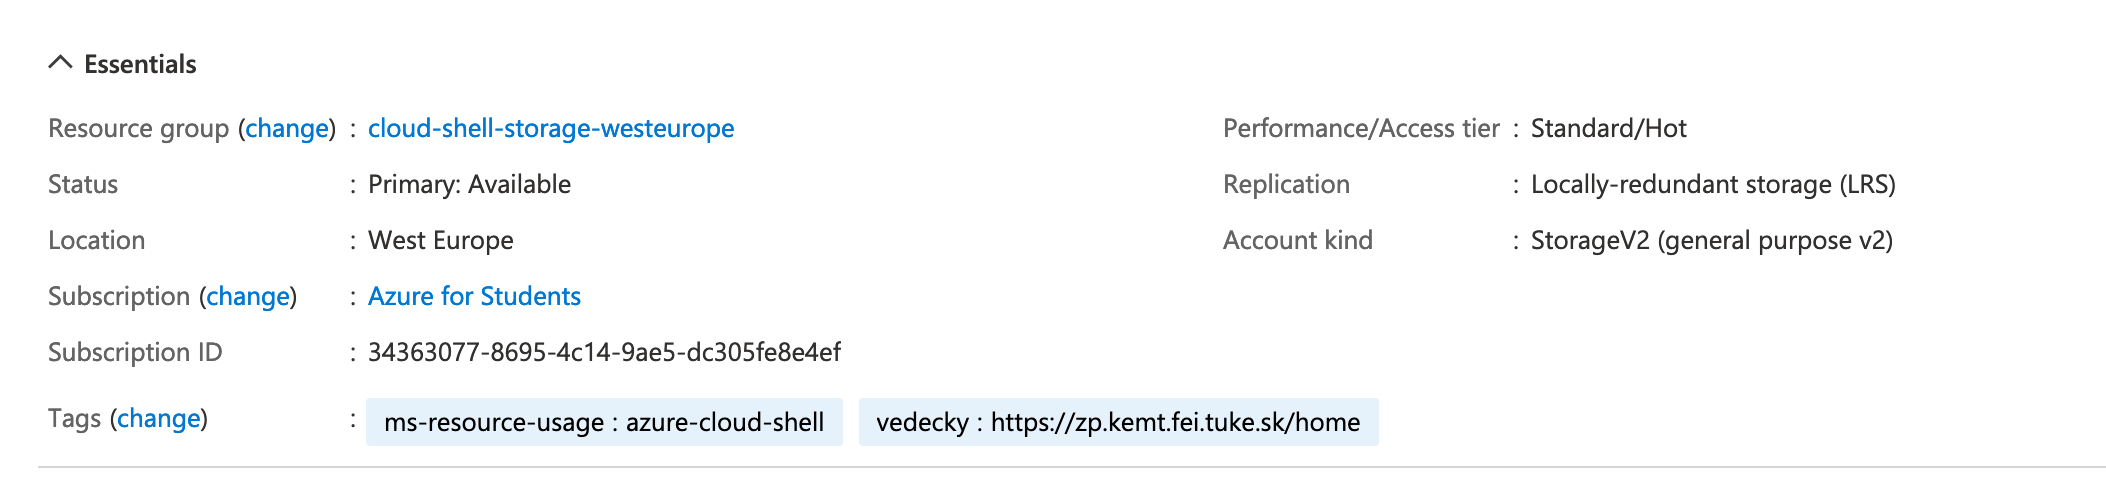Click the Subscription ID value
Screen dimensions: 2106x478
pyautogui.click(x=604, y=353)
